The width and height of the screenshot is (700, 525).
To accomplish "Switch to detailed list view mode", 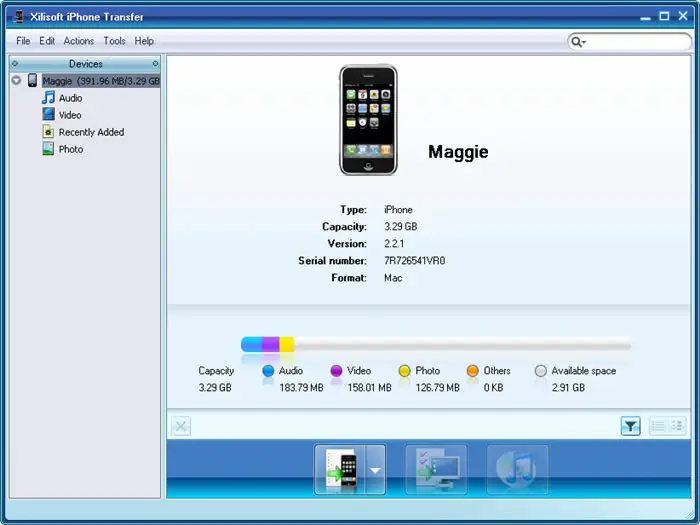I will click(x=677, y=426).
